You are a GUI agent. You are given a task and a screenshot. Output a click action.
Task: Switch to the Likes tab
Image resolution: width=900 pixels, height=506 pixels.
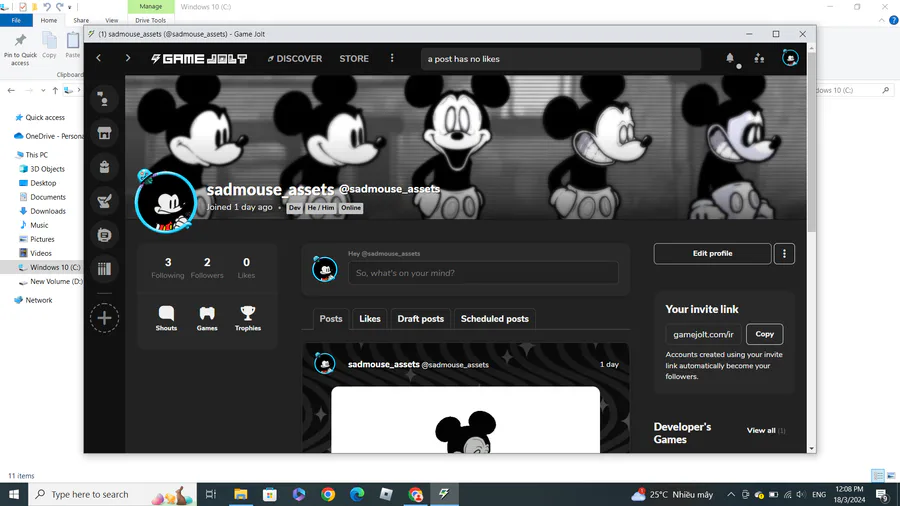click(370, 319)
